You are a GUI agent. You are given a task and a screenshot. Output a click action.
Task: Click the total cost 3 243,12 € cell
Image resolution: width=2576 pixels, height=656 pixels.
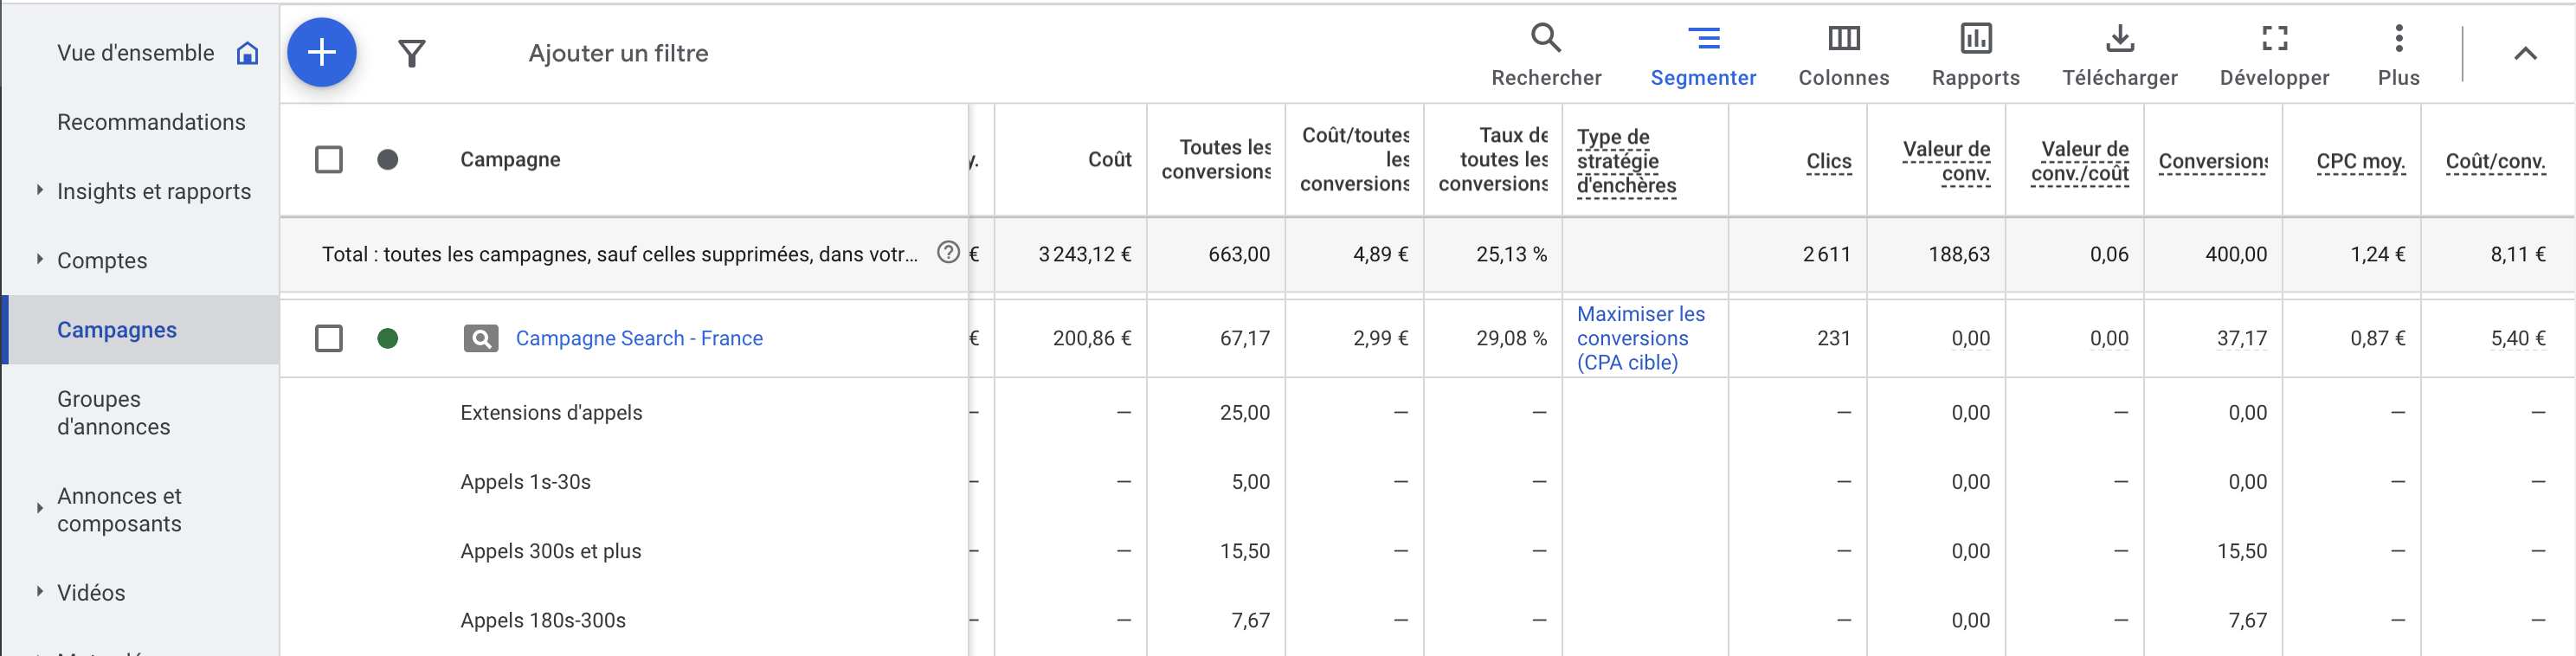point(1085,254)
